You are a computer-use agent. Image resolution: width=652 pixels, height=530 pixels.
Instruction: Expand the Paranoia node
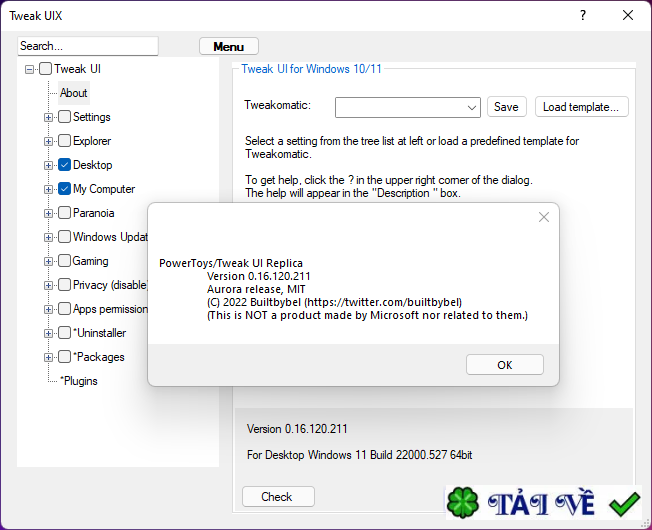(x=48, y=214)
